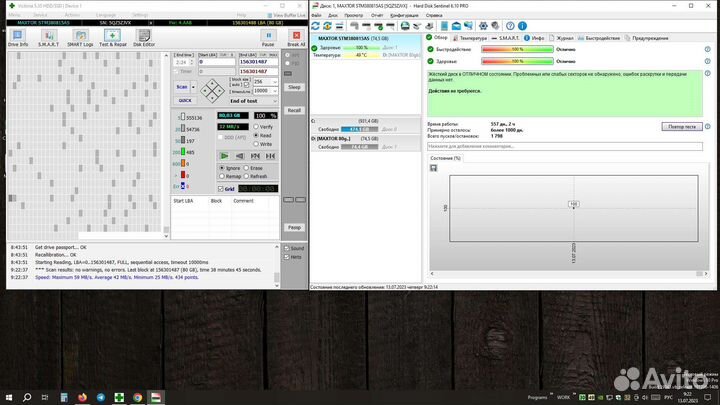Select the Refresh radio button

(x=247, y=176)
